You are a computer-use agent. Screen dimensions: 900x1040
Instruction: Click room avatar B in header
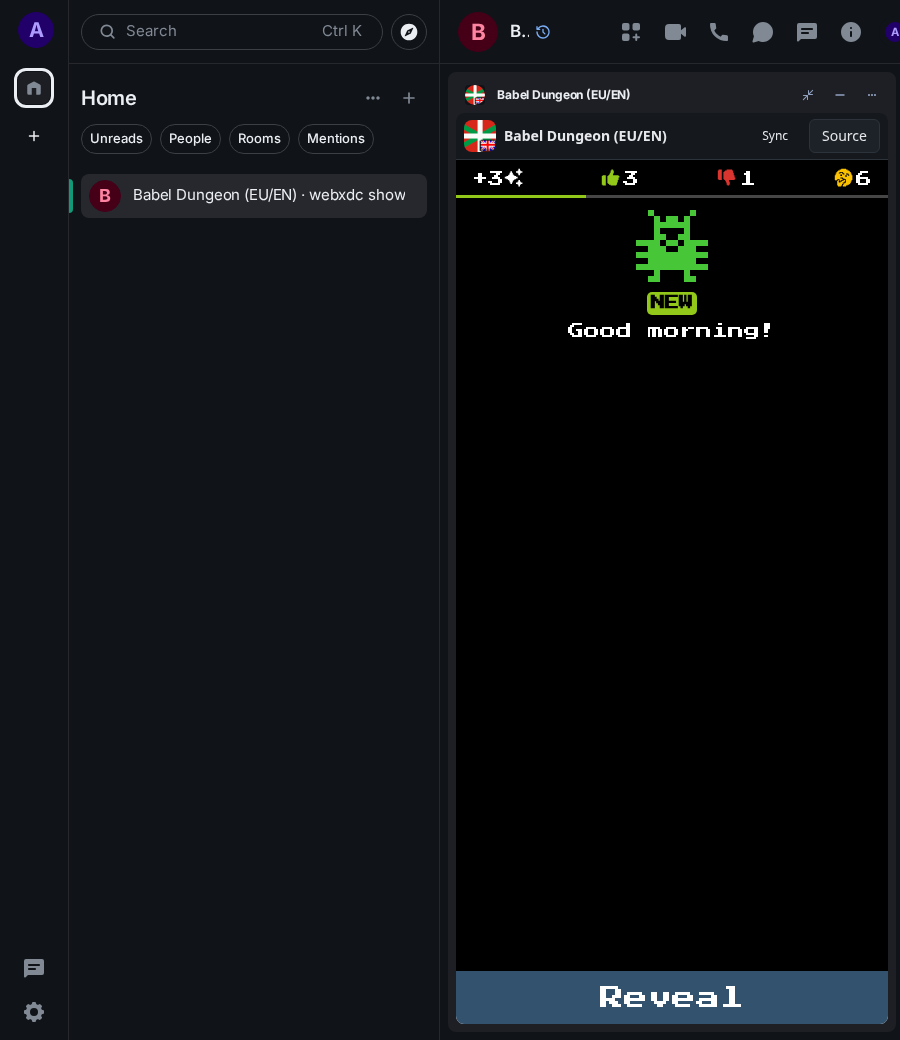coord(478,32)
